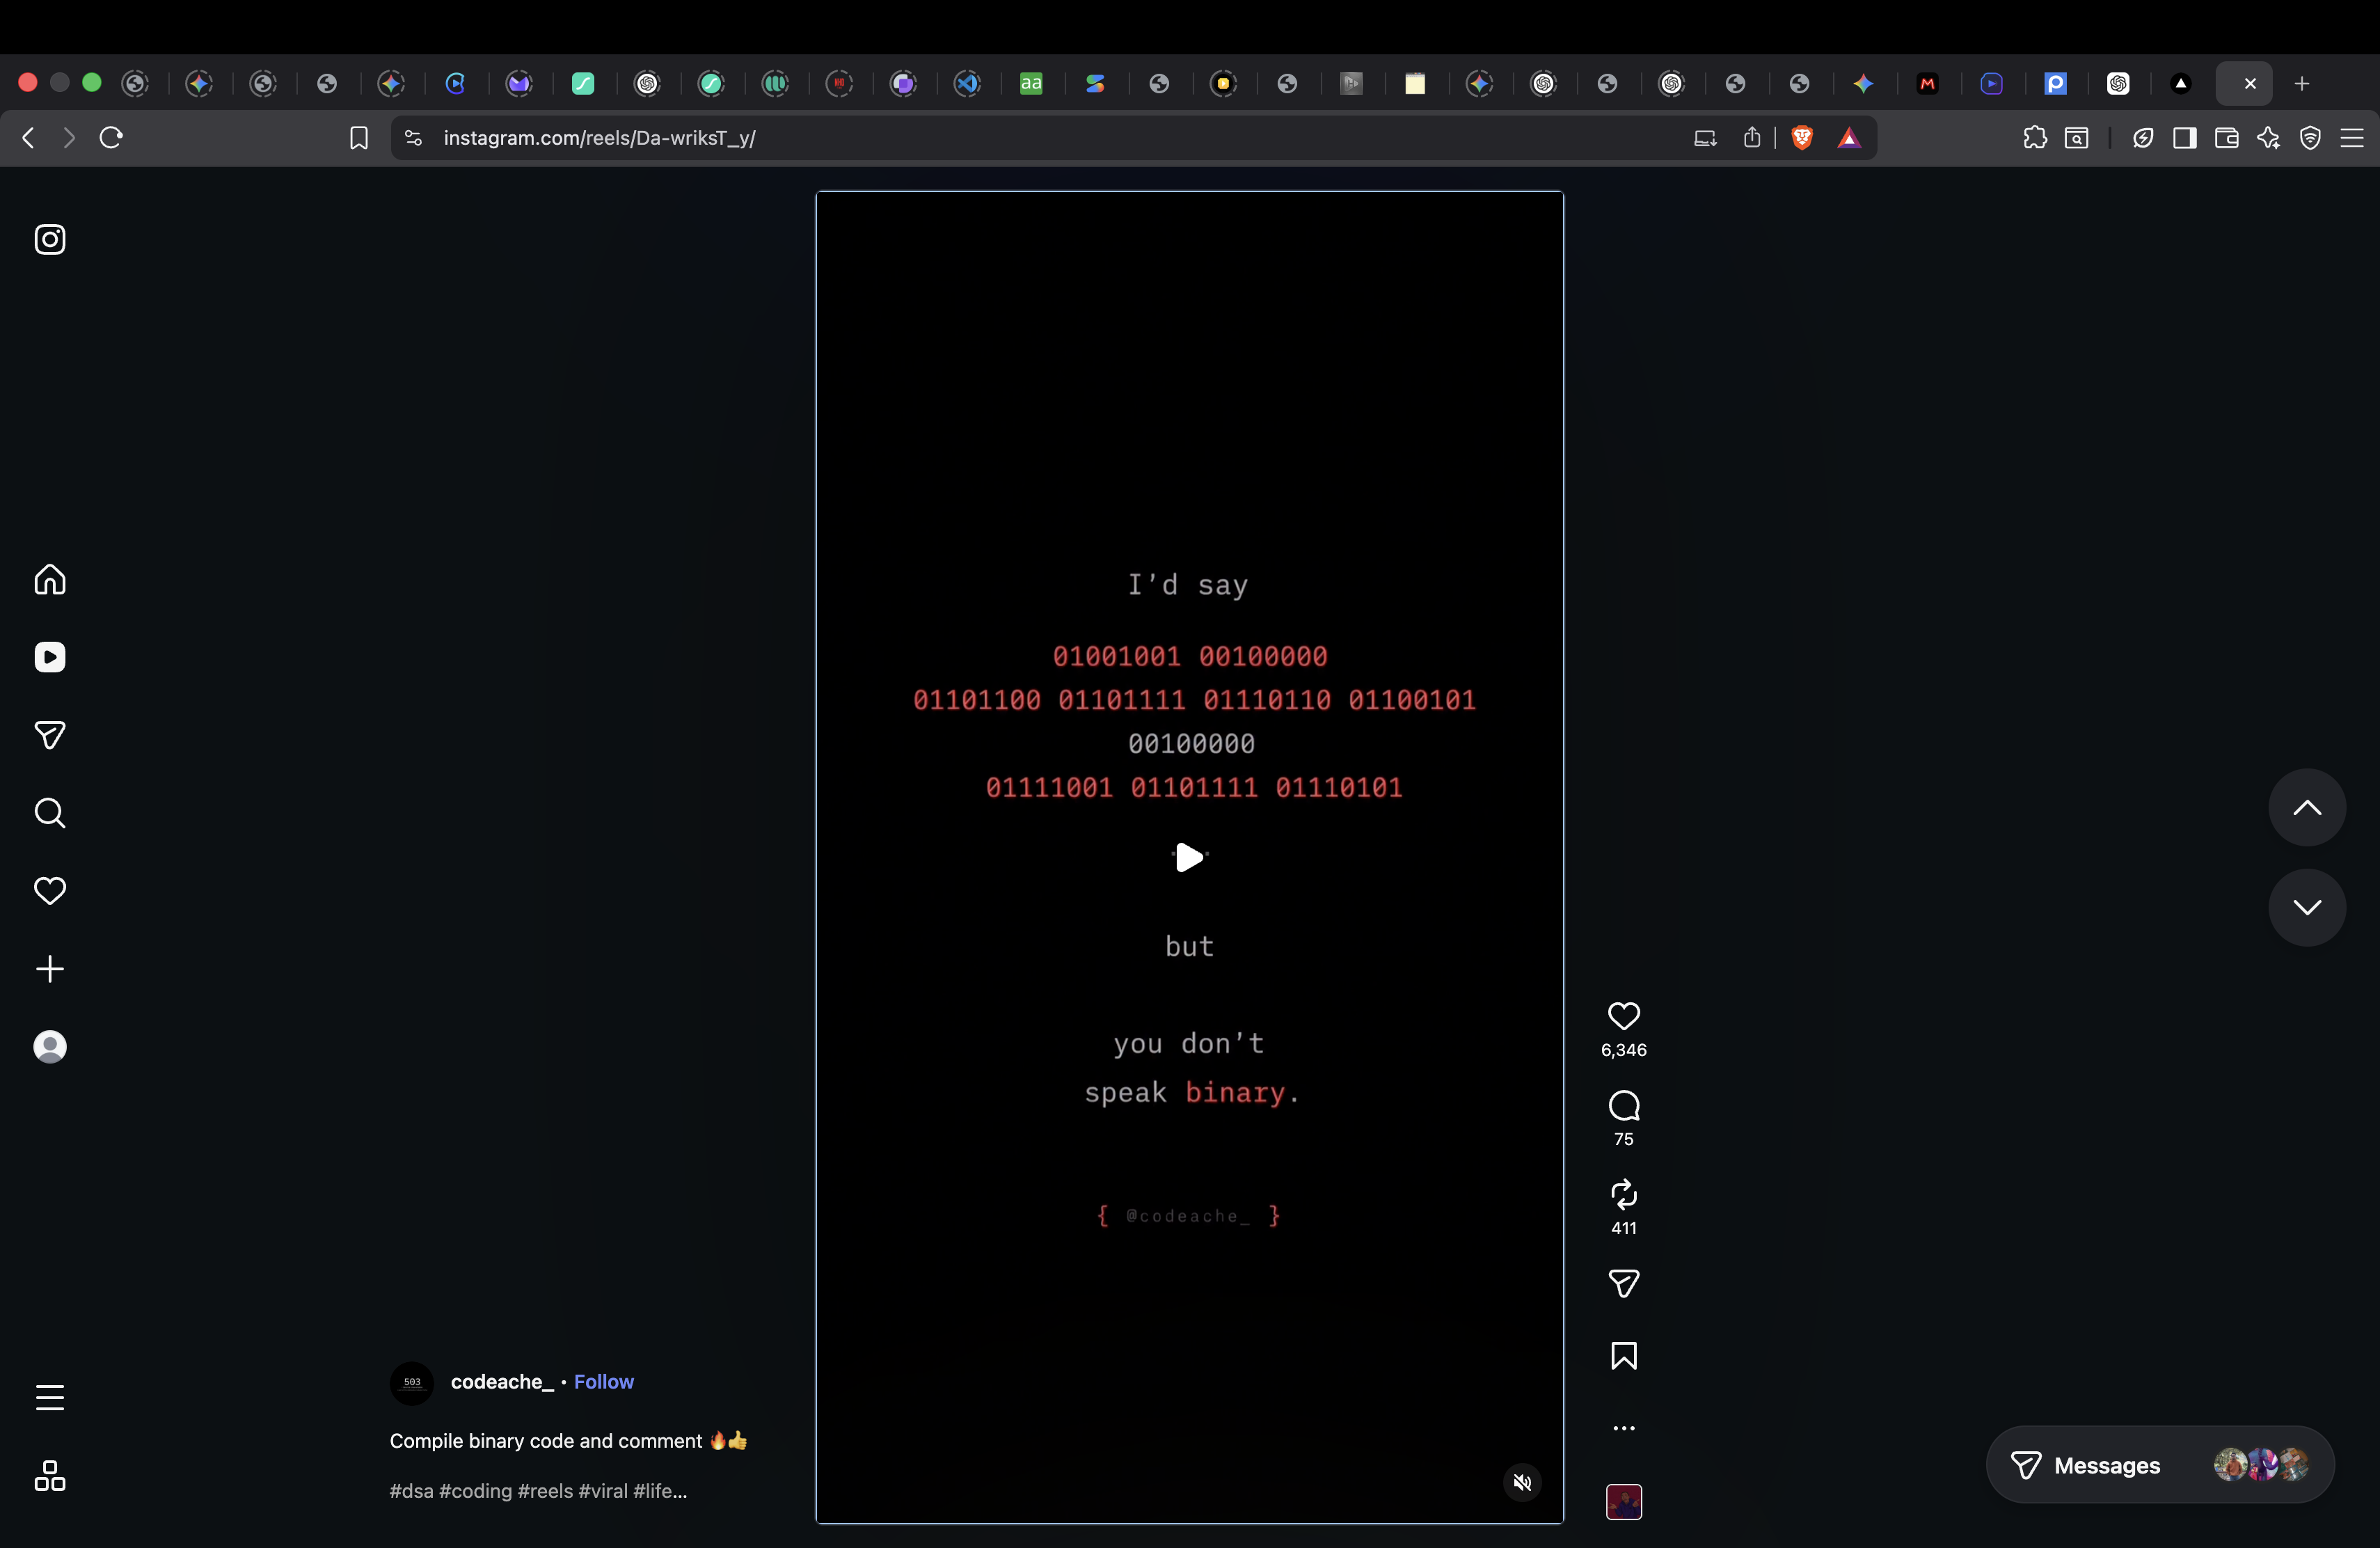Unmute the reel audio

click(1522, 1482)
